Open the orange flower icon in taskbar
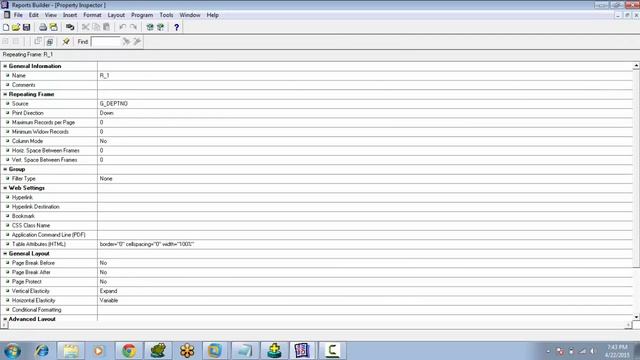The image size is (640, 360). (x=187, y=351)
